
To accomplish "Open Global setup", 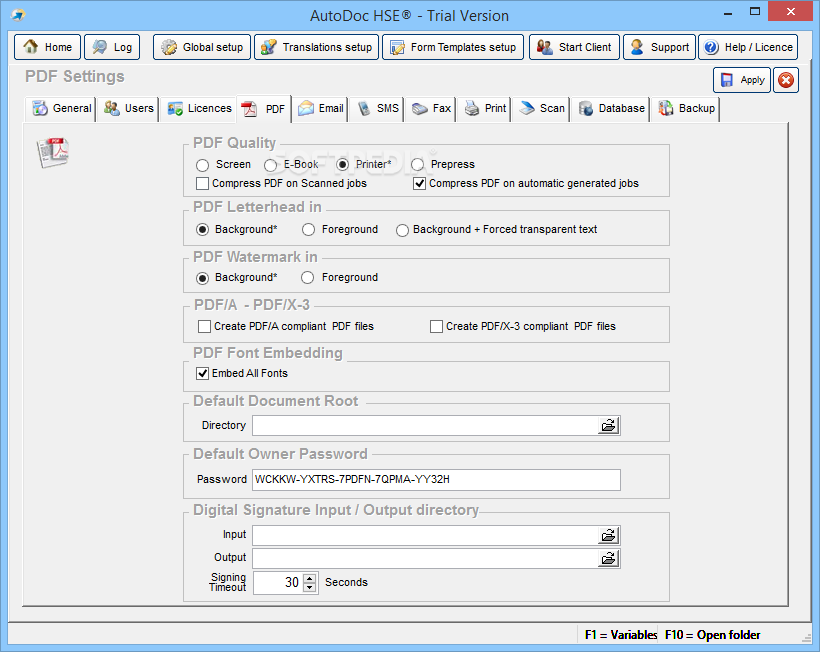I will click(x=202, y=47).
